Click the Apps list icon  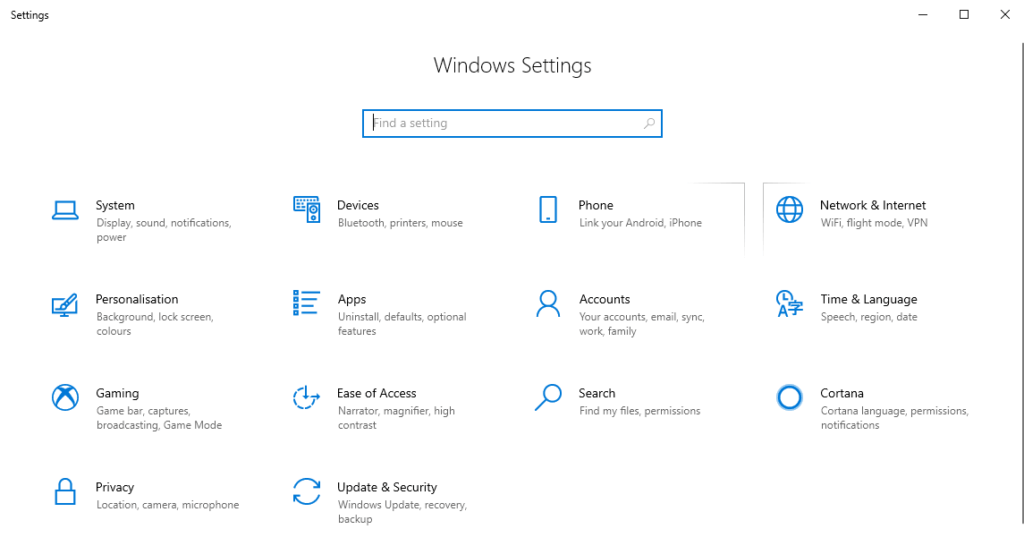[x=306, y=304]
